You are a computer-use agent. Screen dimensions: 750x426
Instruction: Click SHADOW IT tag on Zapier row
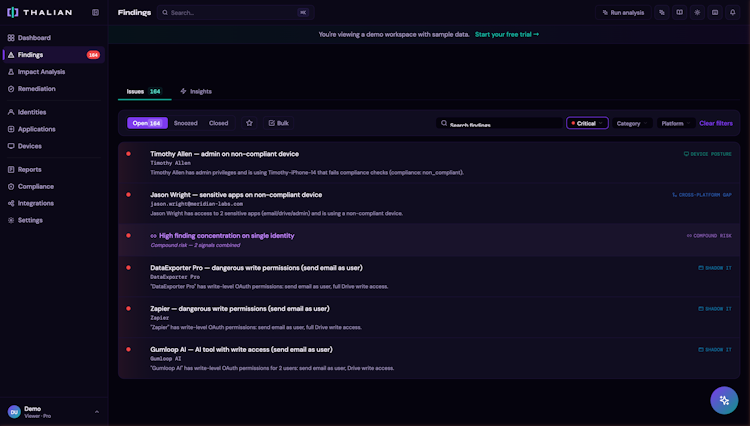(x=715, y=309)
